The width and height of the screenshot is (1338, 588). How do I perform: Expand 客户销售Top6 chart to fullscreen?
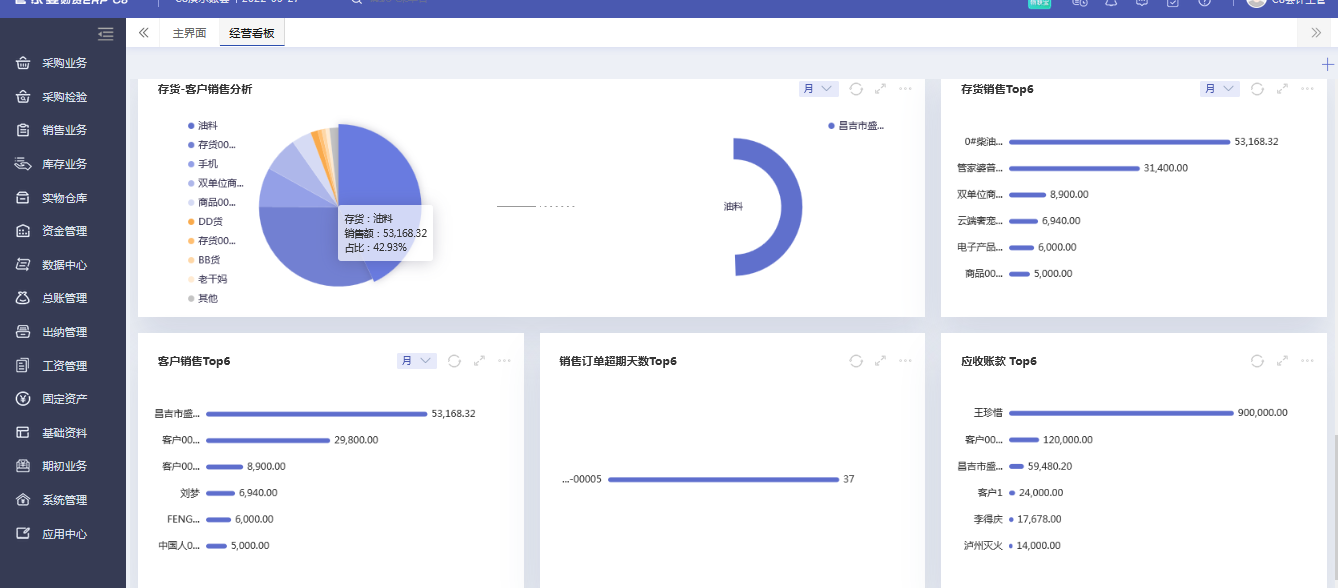click(479, 361)
